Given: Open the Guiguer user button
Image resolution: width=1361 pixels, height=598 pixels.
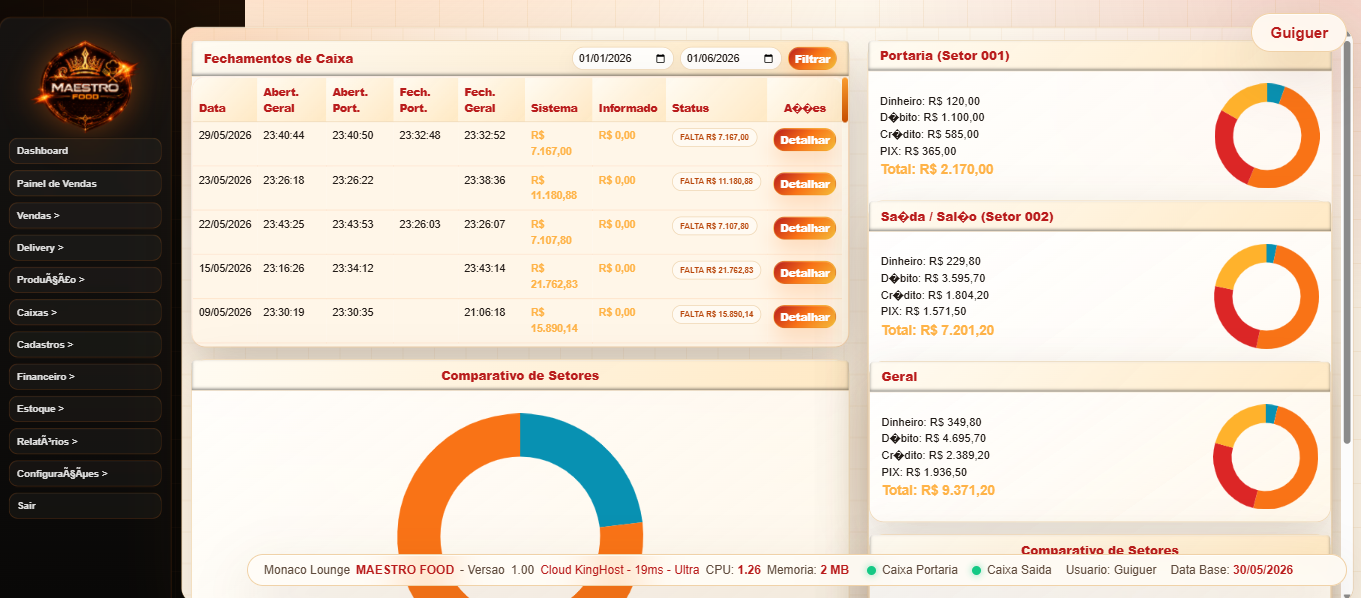Looking at the screenshot, I should [1299, 33].
